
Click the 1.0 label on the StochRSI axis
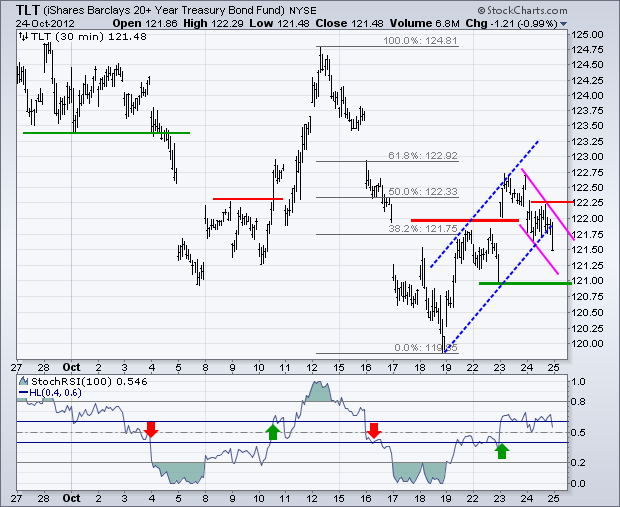pyautogui.click(x=578, y=382)
